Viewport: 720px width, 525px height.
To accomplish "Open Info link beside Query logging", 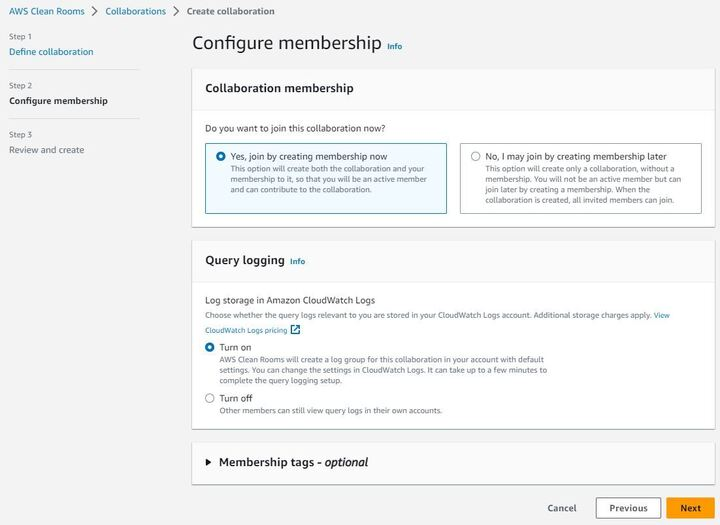I will pyautogui.click(x=297, y=262).
